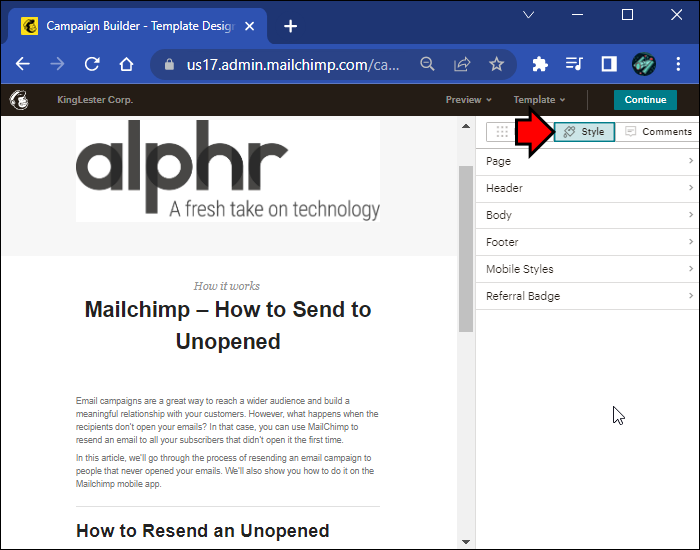Expand the Page style section
This screenshot has height=550, width=700.
[587, 161]
